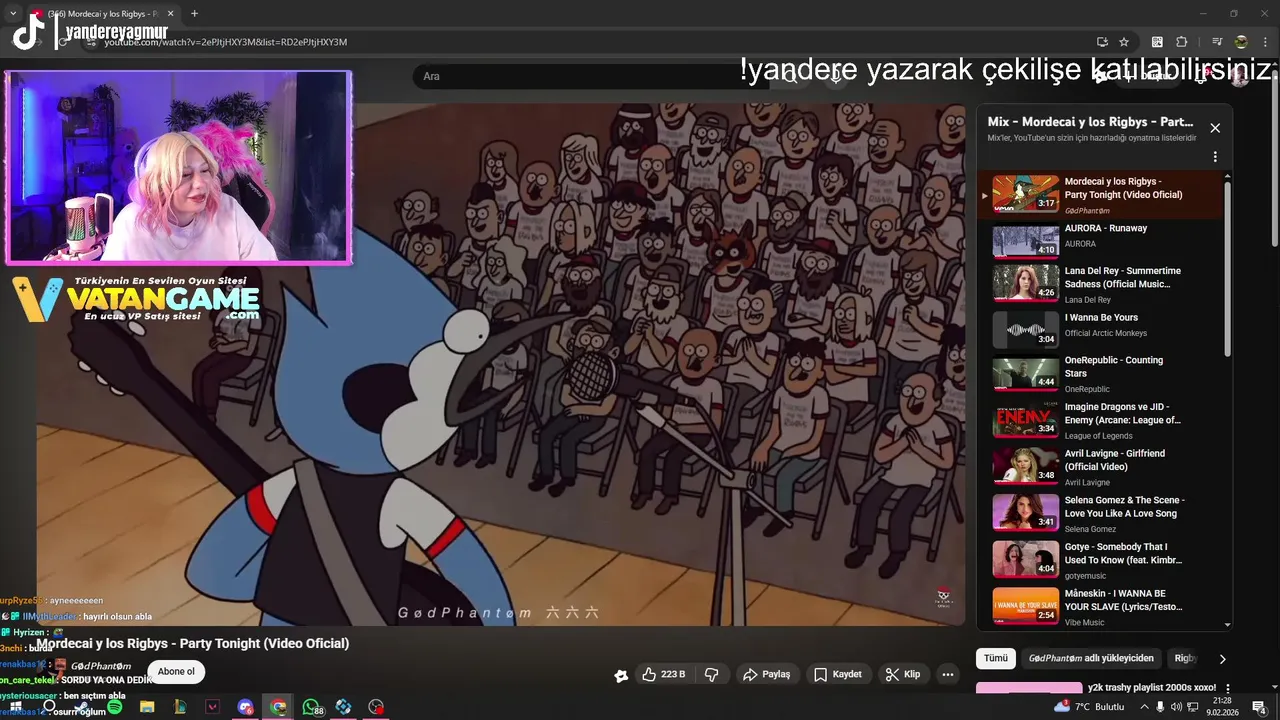Screen dimensions: 1280x720
Task: Open File Explorer from taskbar
Action: point(147,707)
